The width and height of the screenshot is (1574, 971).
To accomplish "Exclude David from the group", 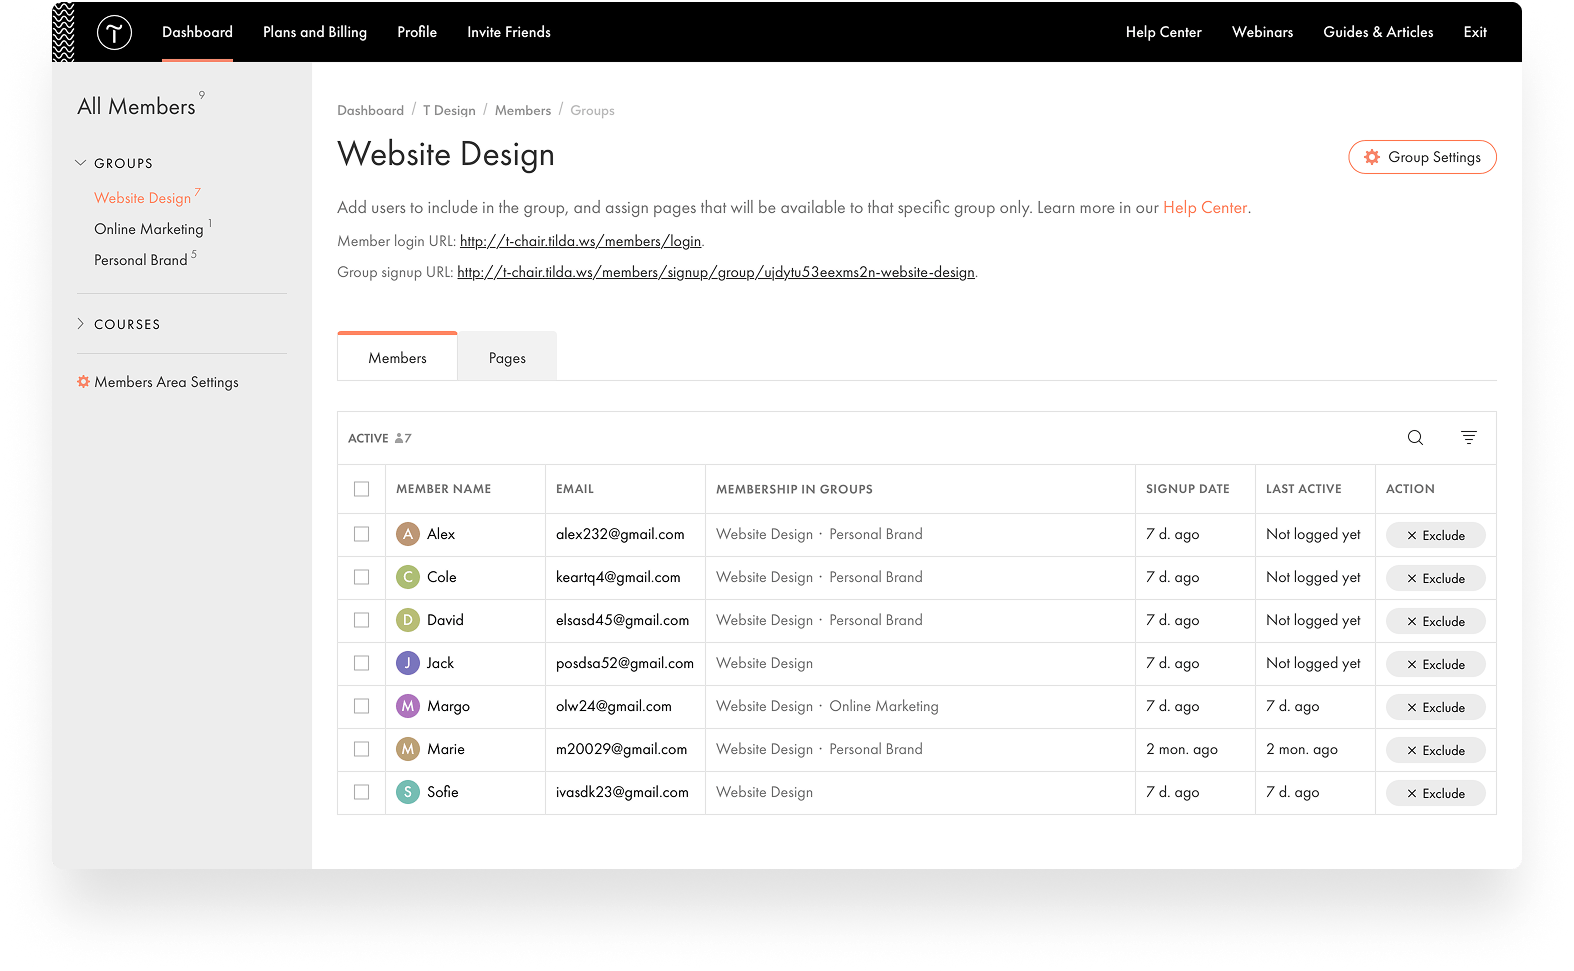I will pyautogui.click(x=1435, y=621).
